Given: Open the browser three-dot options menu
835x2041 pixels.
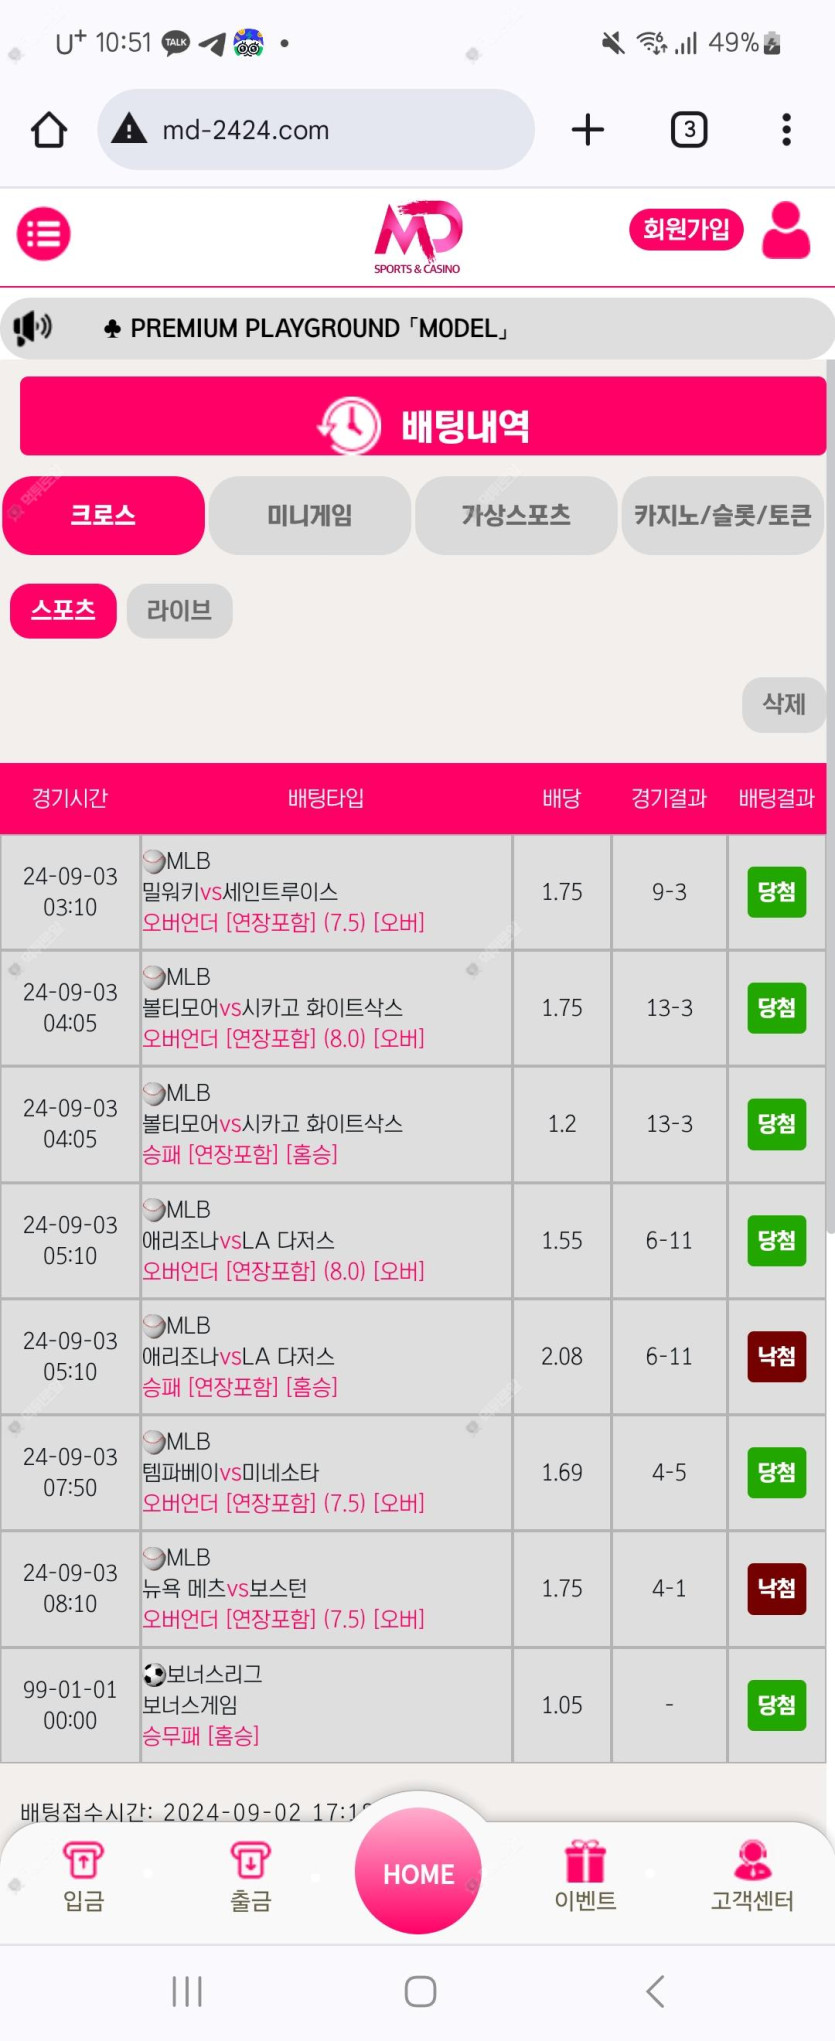Looking at the screenshot, I should [787, 130].
